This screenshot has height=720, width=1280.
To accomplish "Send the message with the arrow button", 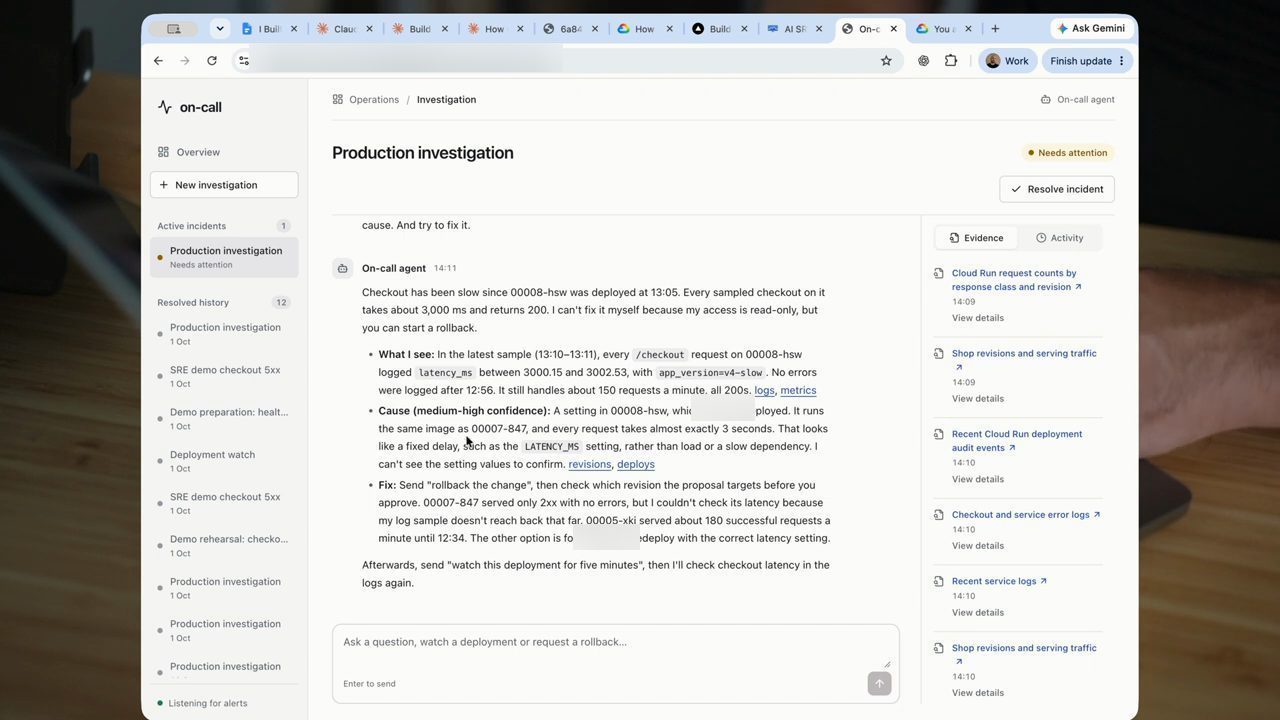I will (x=879, y=684).
